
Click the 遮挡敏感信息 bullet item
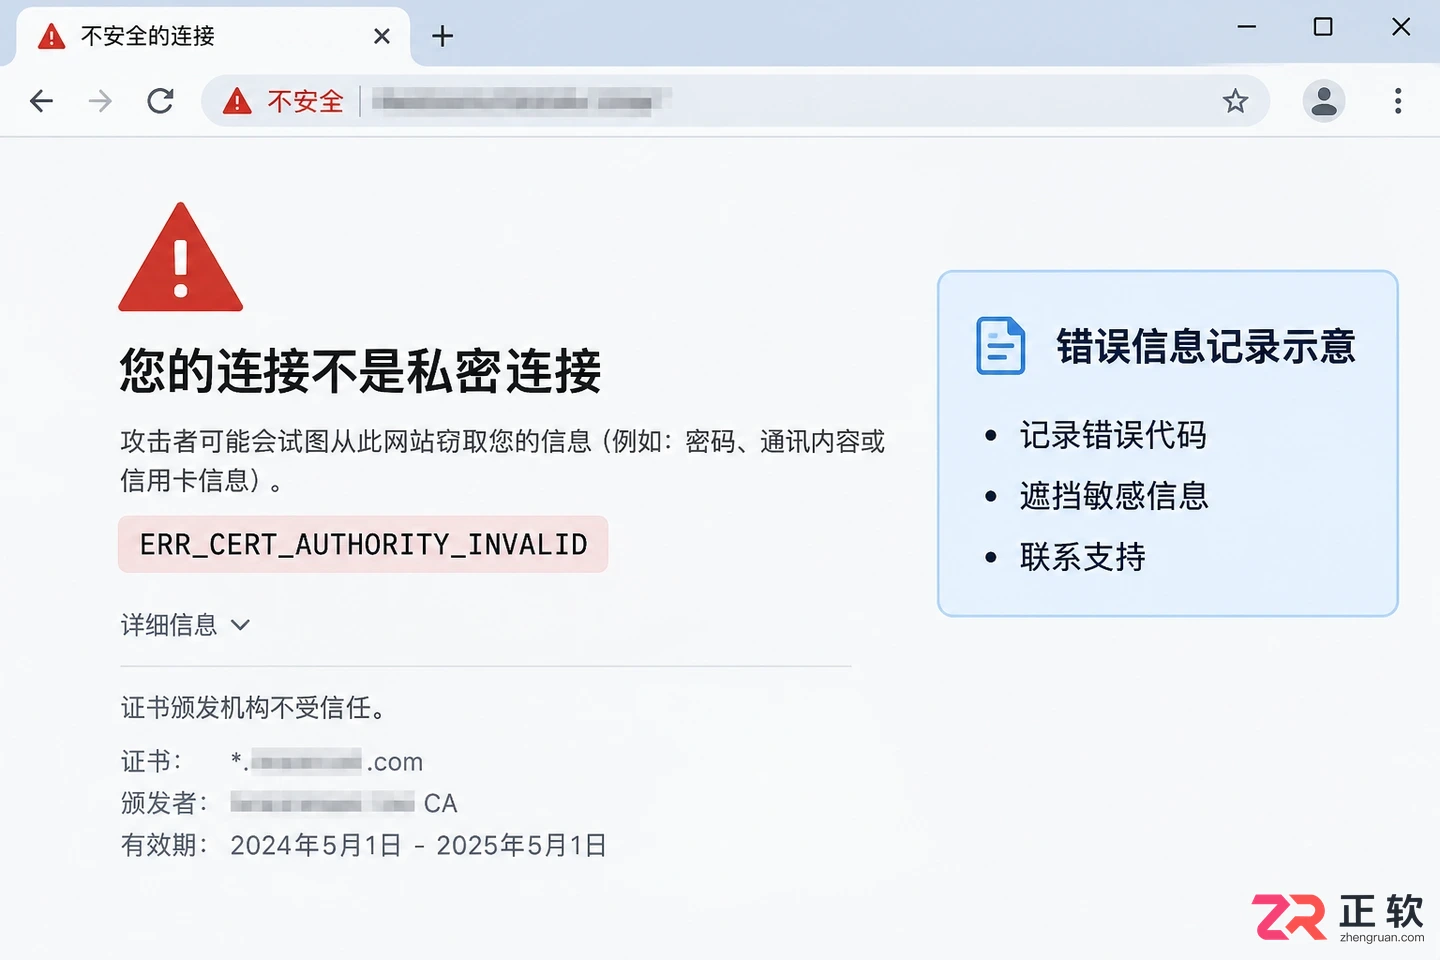click(1114, 496)
